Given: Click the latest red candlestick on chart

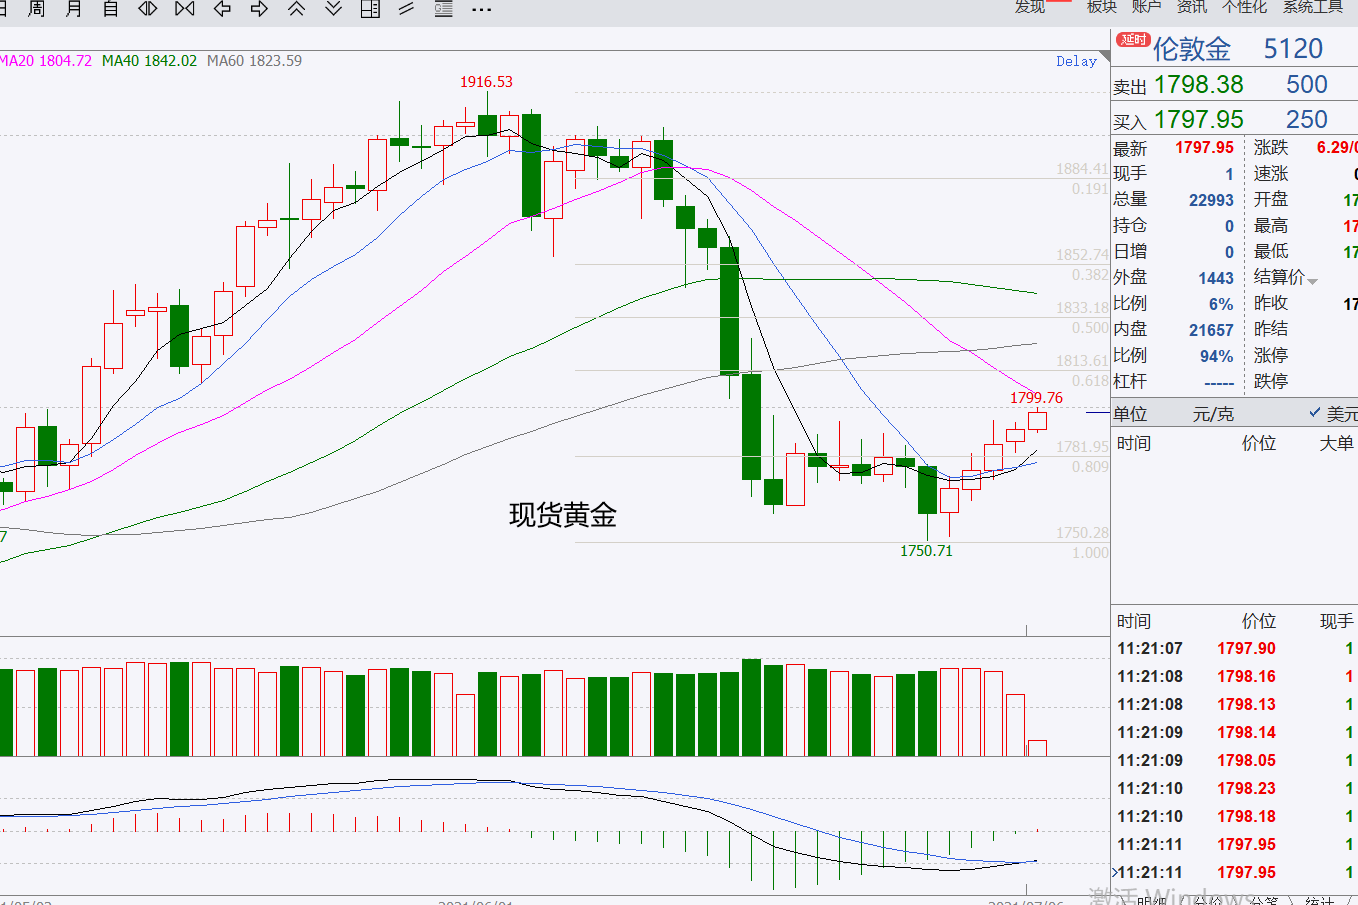Looking at the screenshot, I should click(1037, 420).
